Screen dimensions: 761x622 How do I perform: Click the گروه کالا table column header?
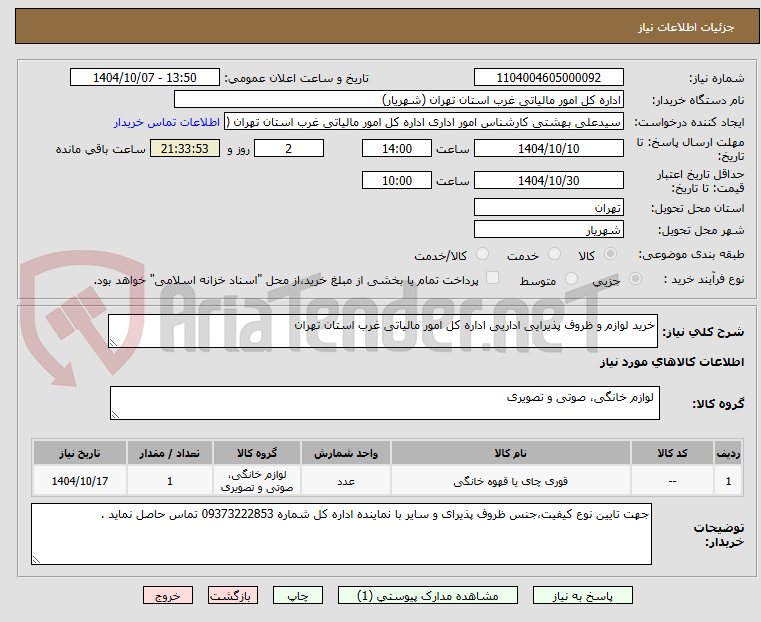[x=257, y=453]
